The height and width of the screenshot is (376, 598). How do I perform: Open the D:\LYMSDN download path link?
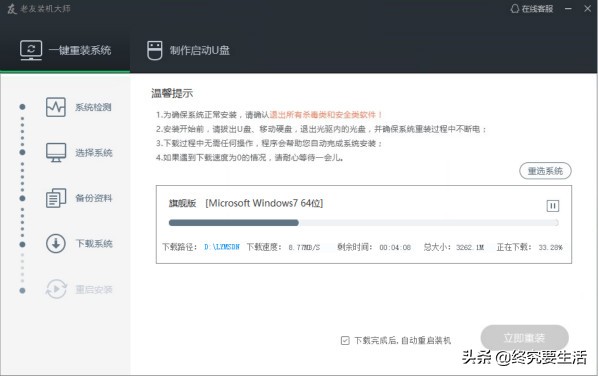click(x=222, y=247)
